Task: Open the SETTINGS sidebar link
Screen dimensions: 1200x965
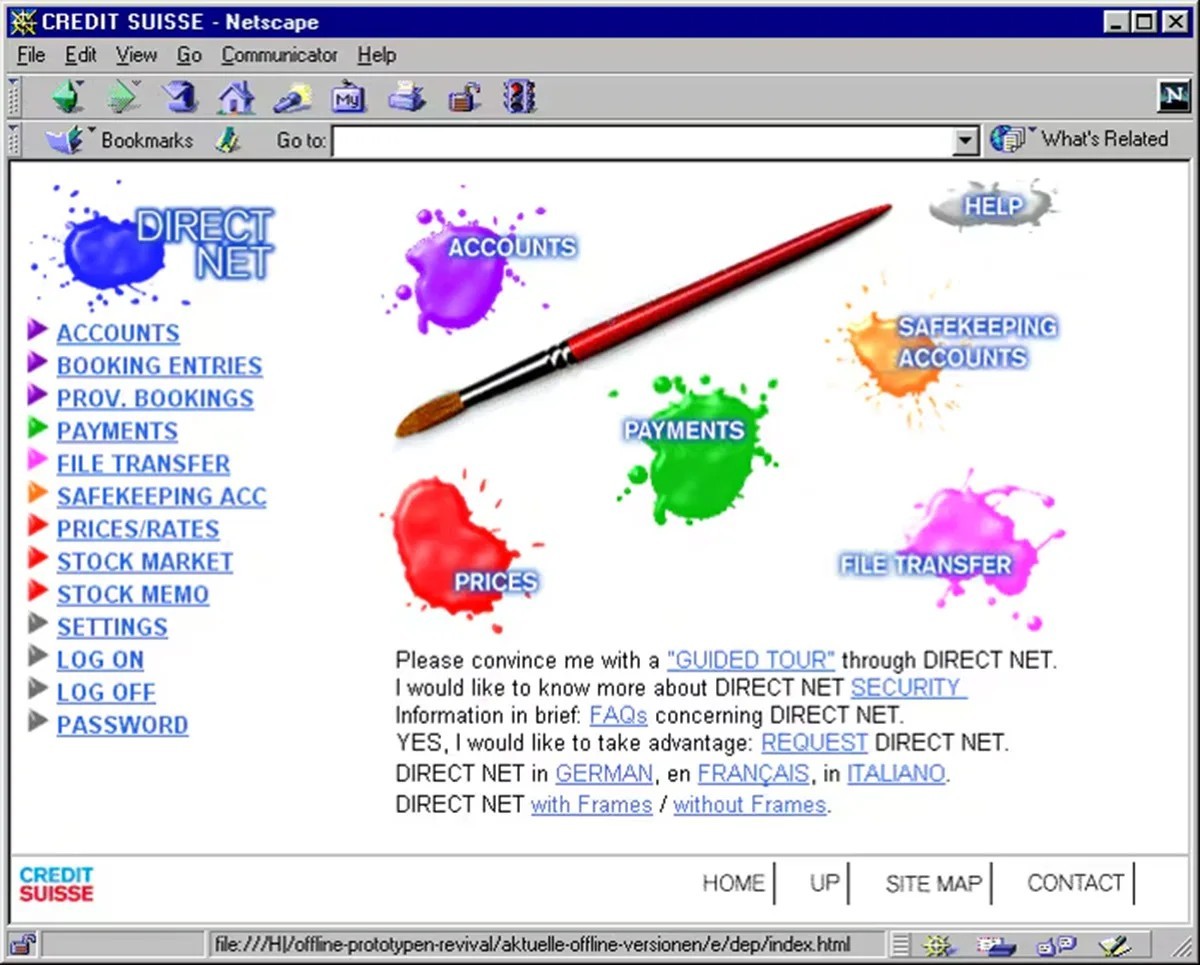Action: coord(112,628)
